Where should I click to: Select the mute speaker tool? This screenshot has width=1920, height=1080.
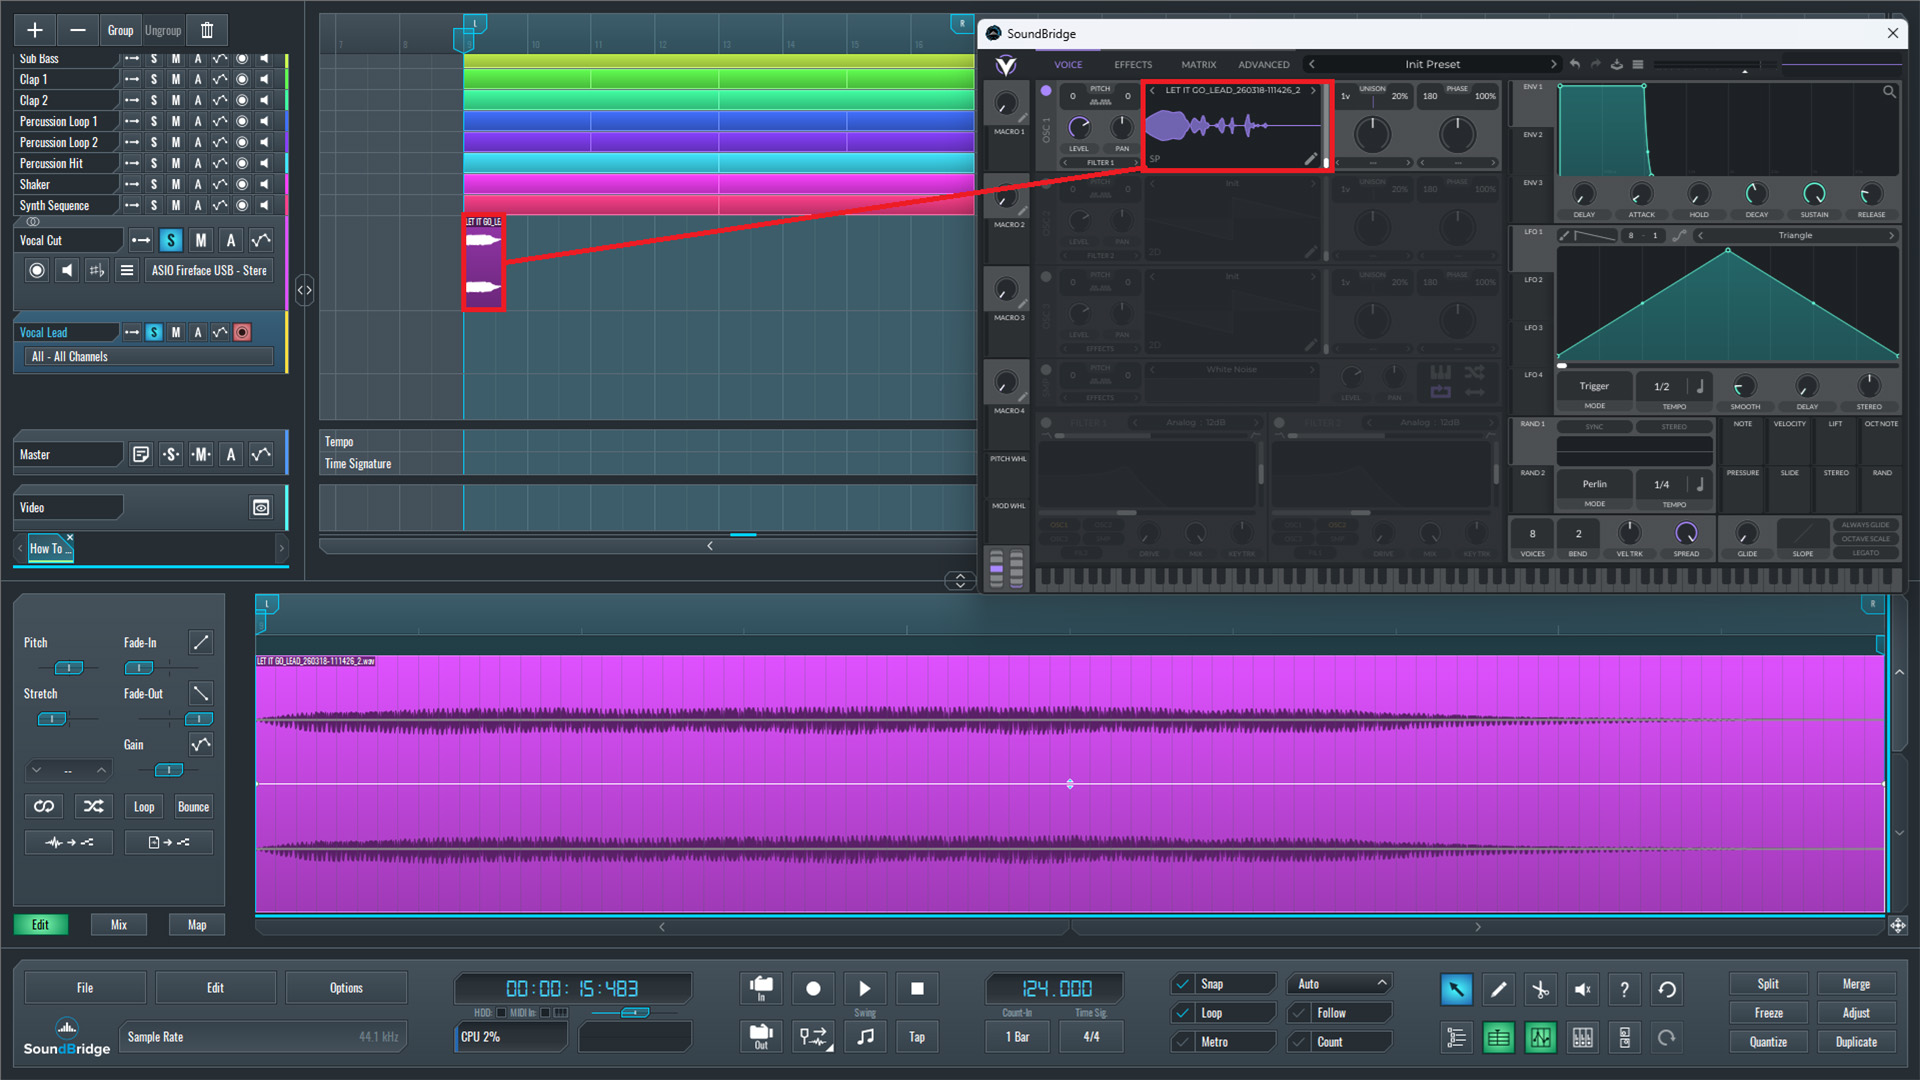click(x=1582, y=989)
